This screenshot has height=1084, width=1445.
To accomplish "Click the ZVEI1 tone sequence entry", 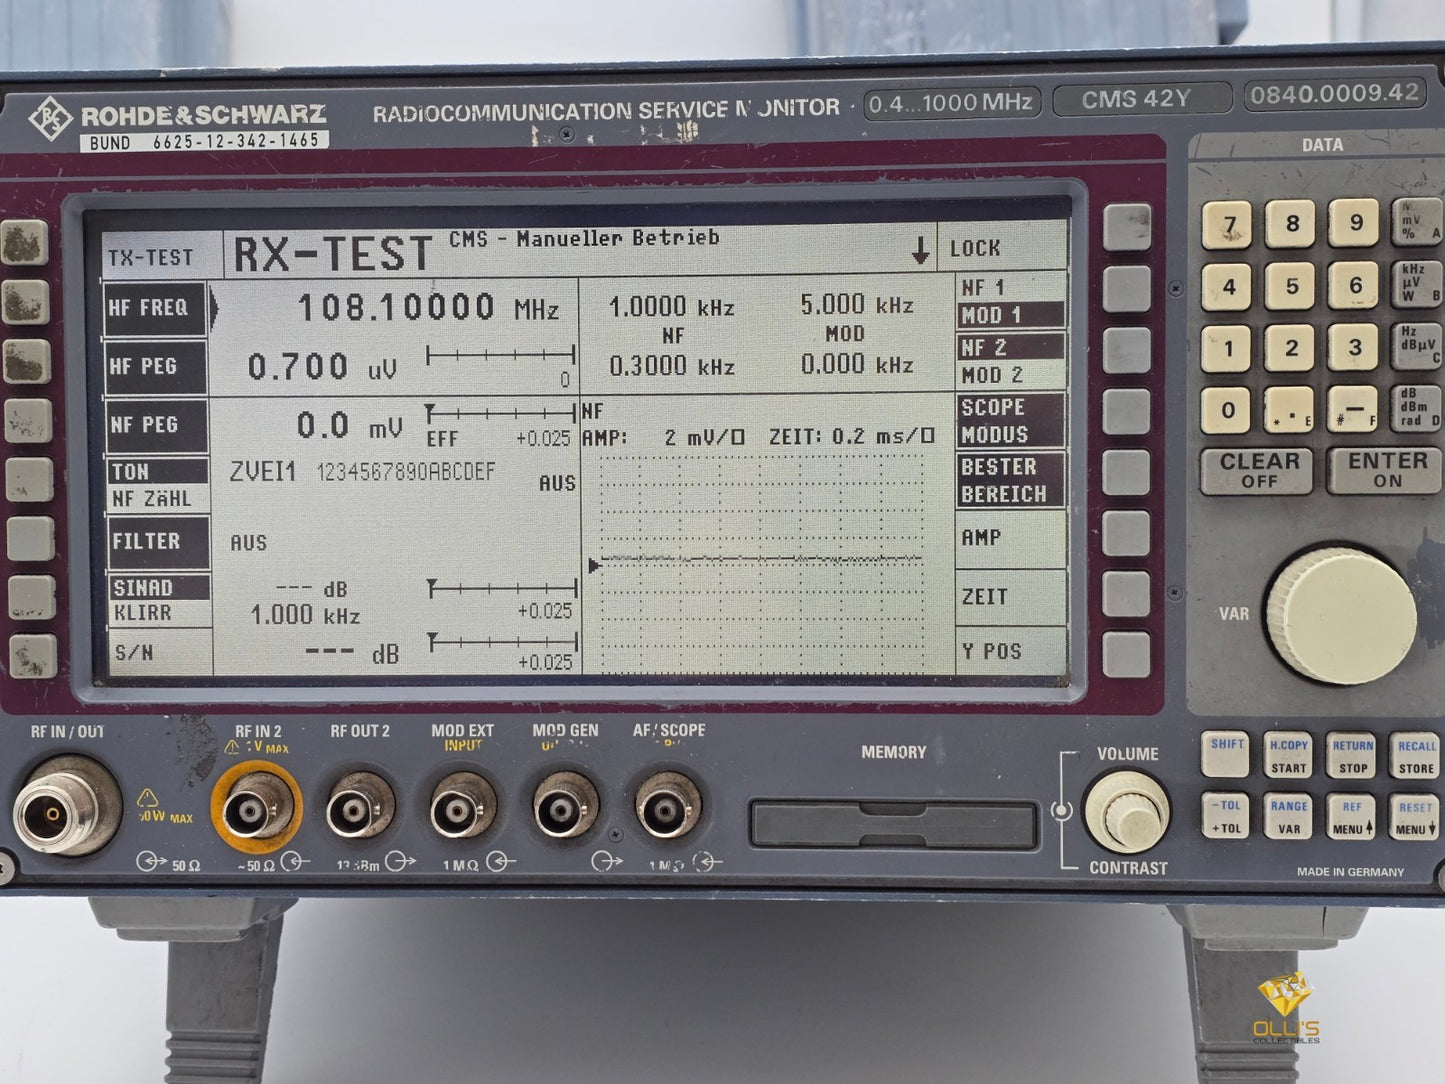I will (362, 472).
